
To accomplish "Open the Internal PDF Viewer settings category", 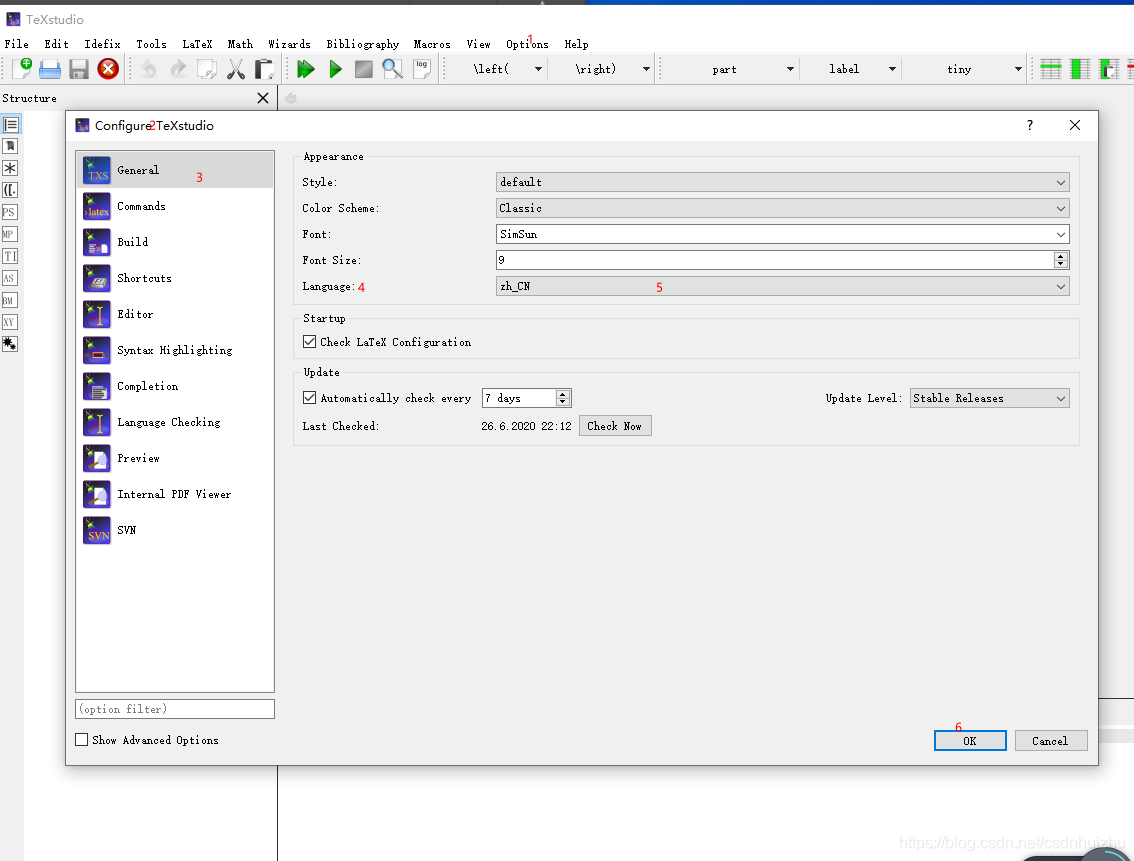I will click(x=175, y=494).
